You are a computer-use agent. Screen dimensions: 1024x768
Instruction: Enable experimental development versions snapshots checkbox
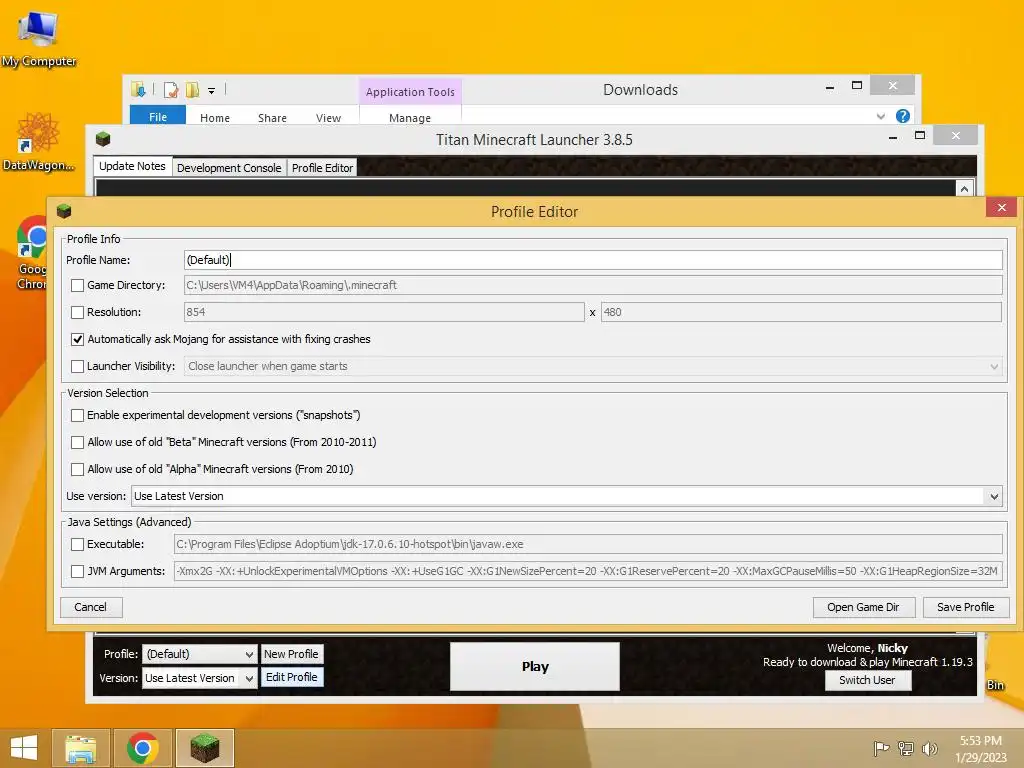[x=78, y=415]
